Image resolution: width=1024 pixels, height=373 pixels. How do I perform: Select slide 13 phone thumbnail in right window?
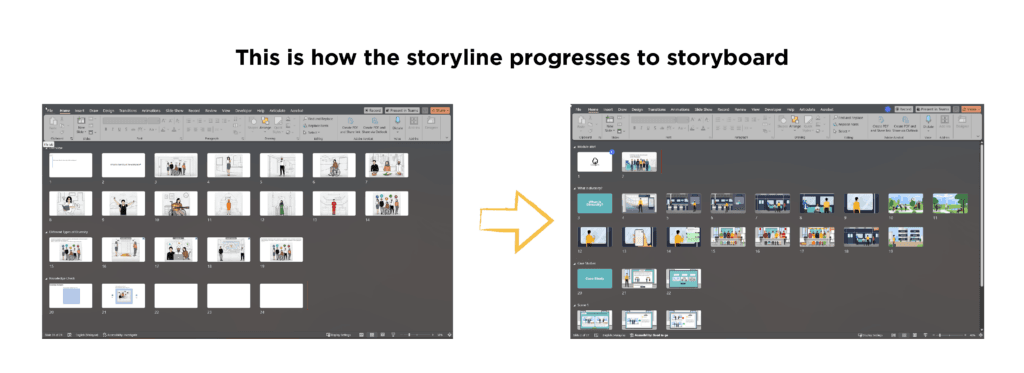click(640, 236)
